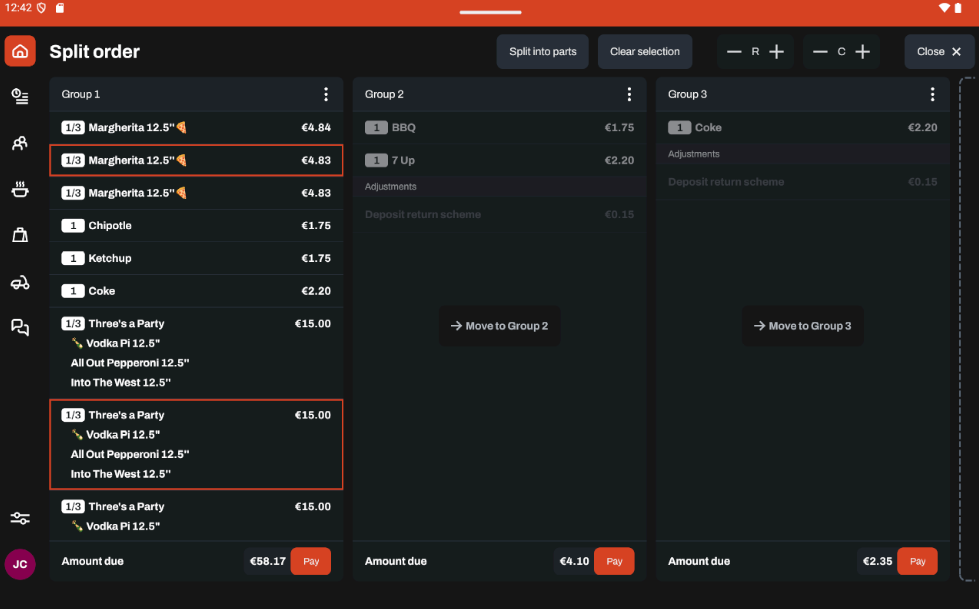Decrease the C count with minus
979x609 pixels.
(x=820, y=52)
